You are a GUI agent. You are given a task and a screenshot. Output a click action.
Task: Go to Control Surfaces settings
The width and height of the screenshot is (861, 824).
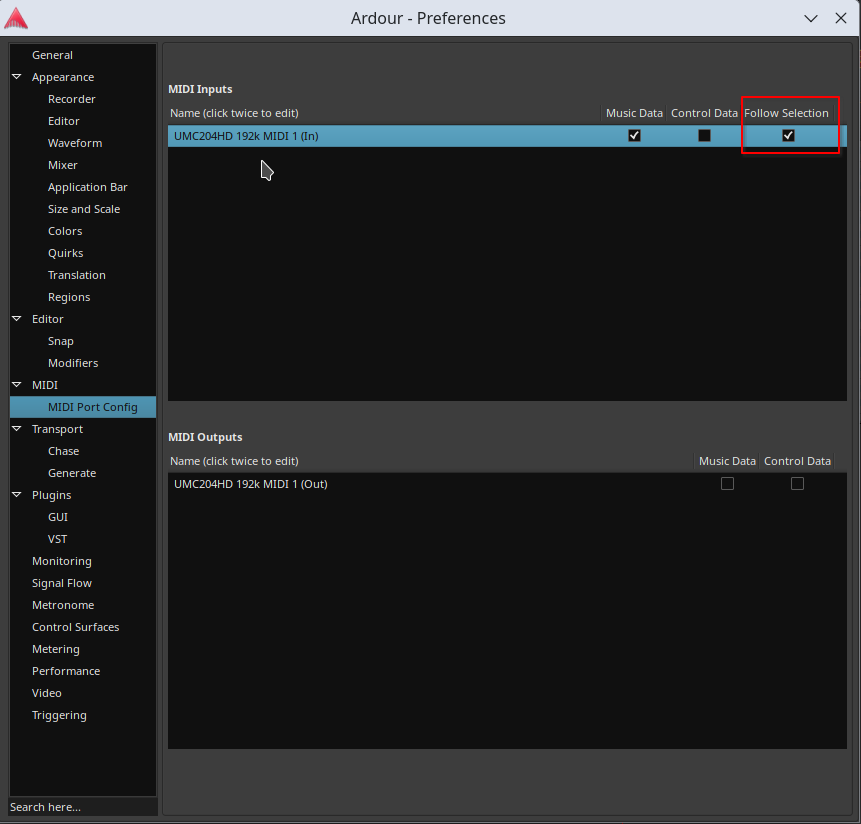coord(75,627)
